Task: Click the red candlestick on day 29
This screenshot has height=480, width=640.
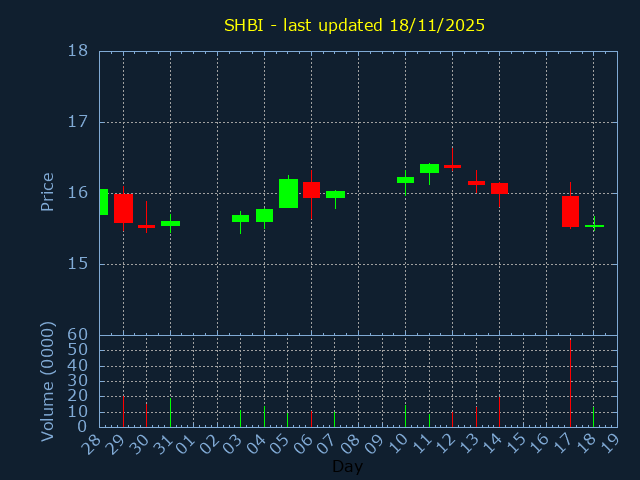Action: 123,208
